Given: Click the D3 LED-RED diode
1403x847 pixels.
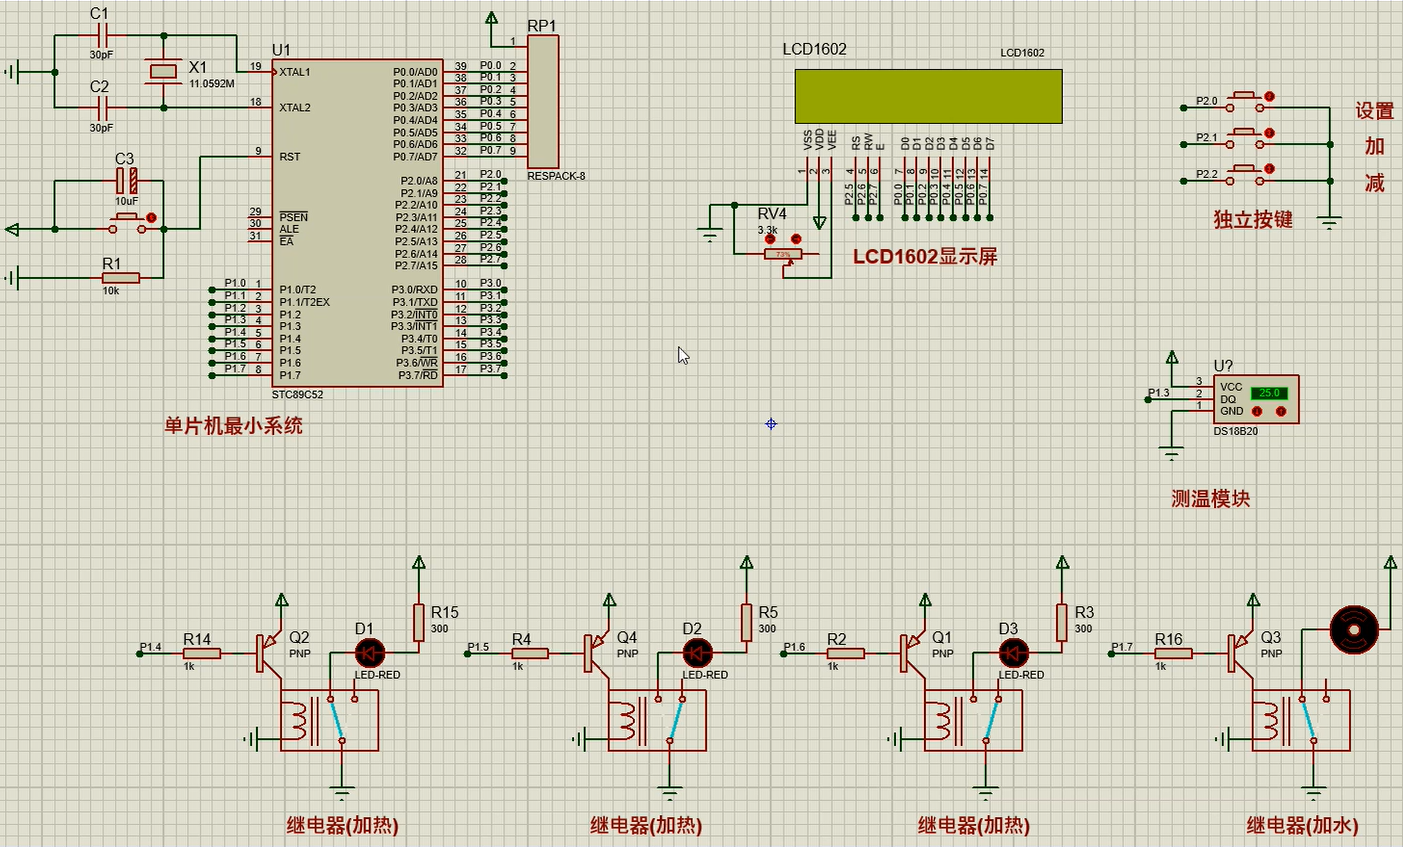Looking at the screenshot, I should pyautogui.click(x=1013, y=654).
